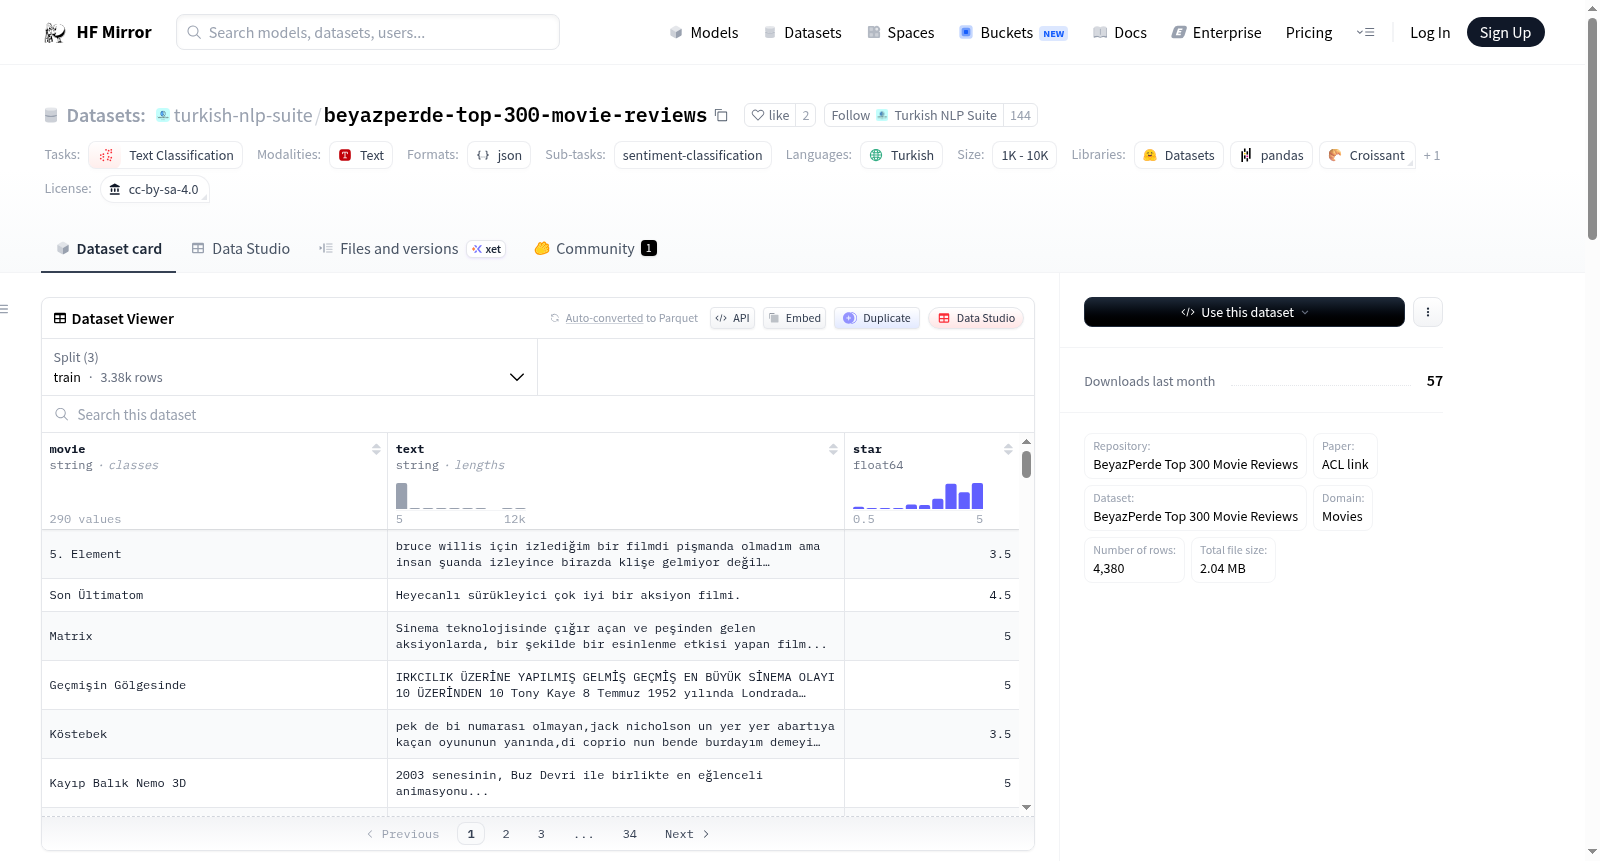Click the star distribution histogram

(918, 496)
